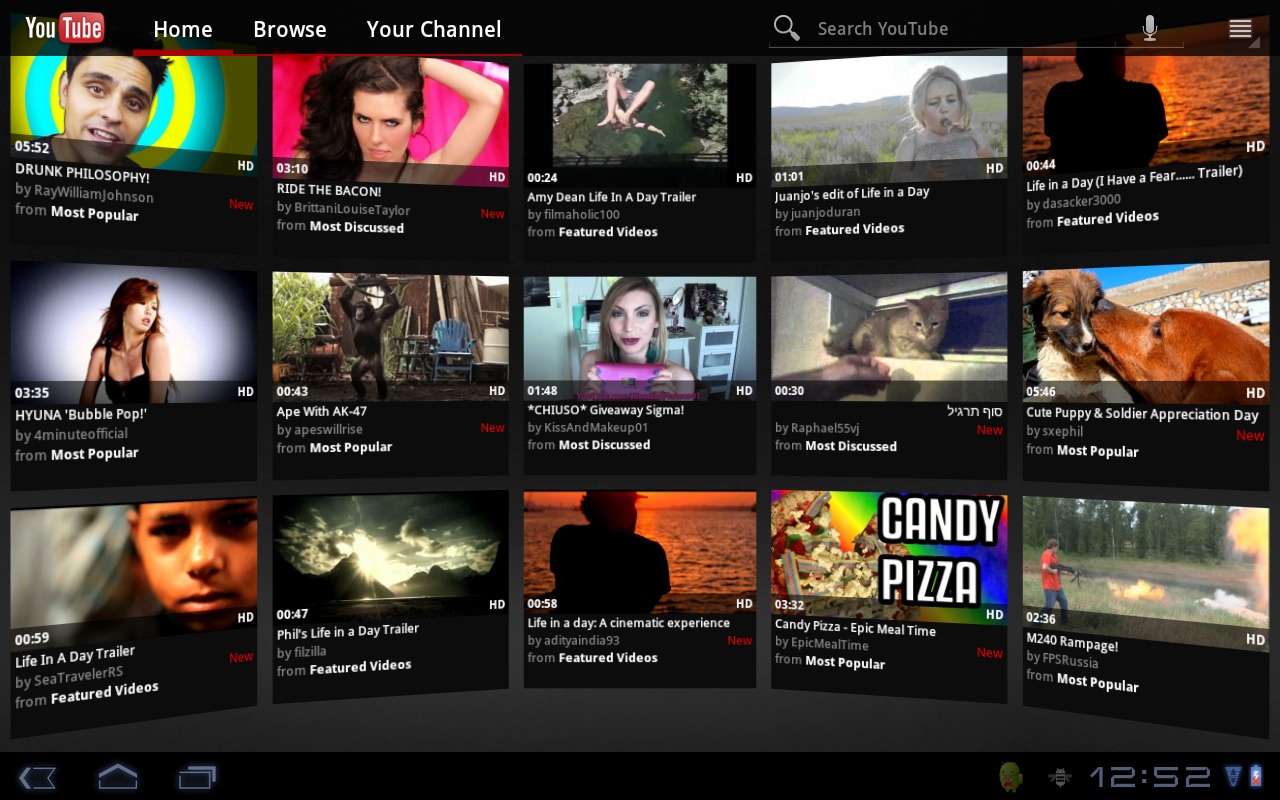Screen dimensions: 1280x800
Task: Click the search magnifier icon
Action: click(x=787, y=28)
